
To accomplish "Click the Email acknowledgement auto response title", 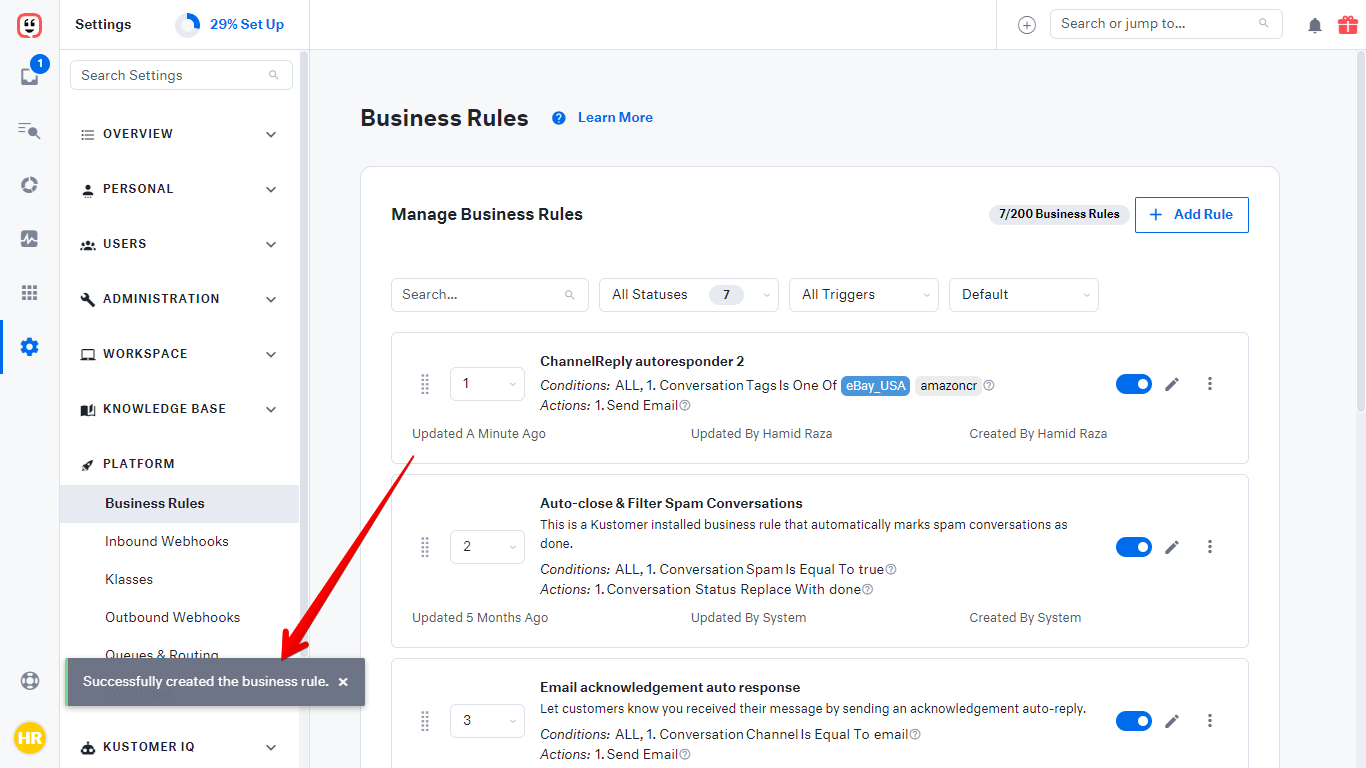I will pyautogui.click(x=670, y=688).
